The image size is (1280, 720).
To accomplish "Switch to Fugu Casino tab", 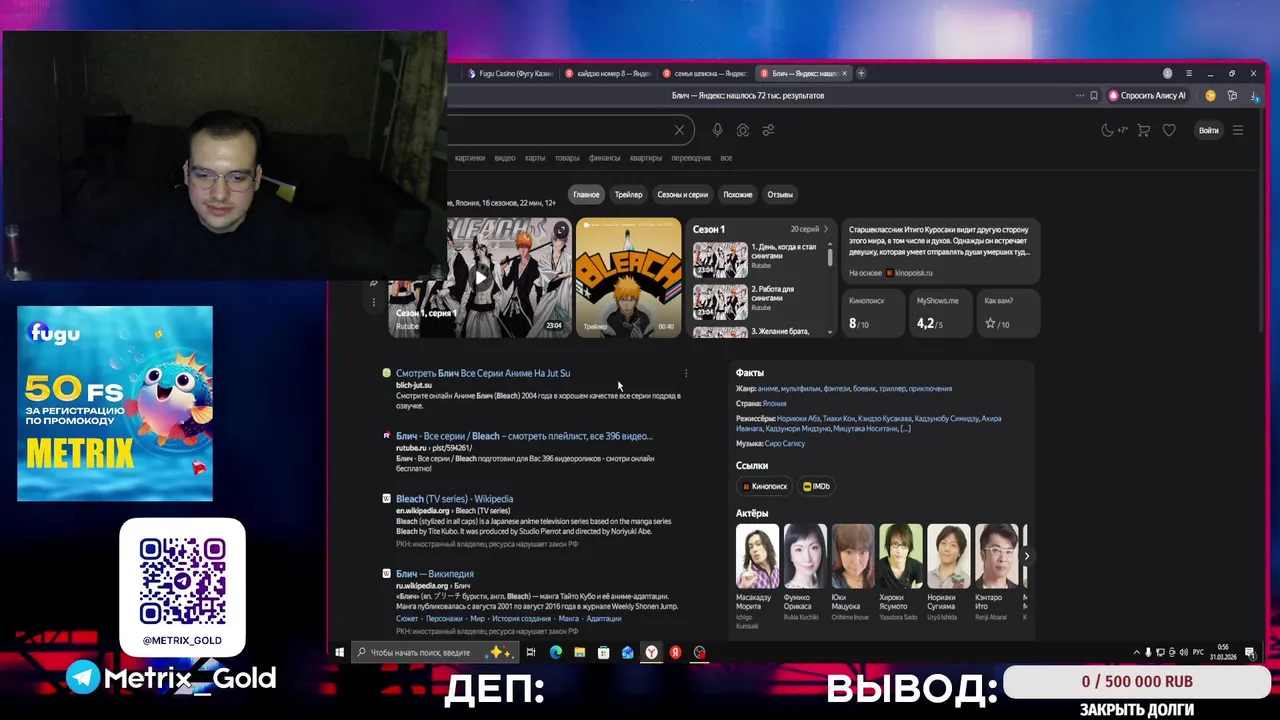I will coord(509,73).
